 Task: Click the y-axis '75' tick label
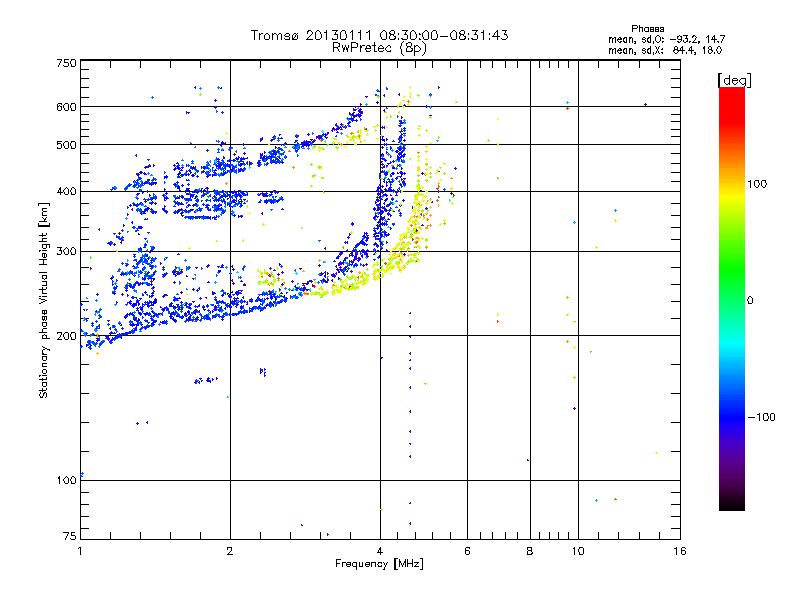pos(70,536)
